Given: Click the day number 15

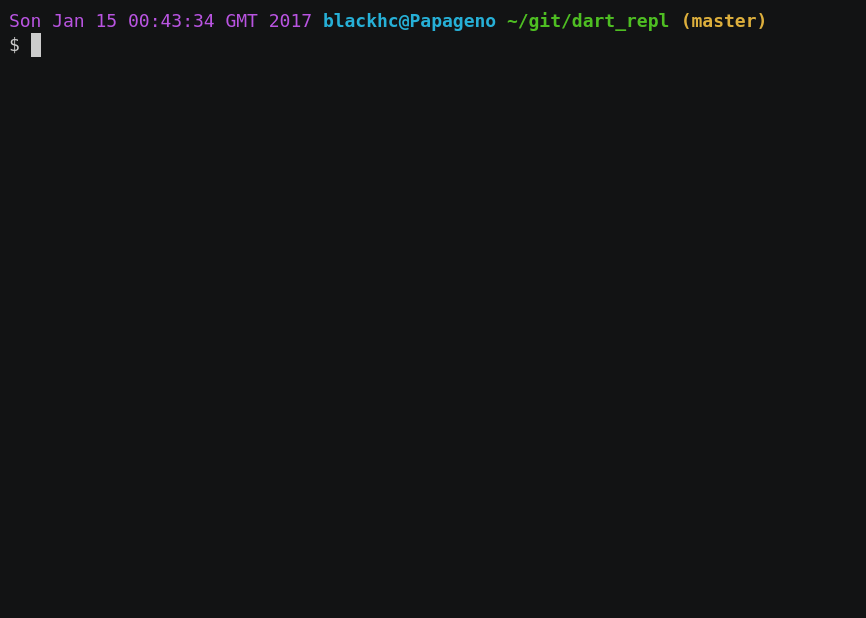Looking at the screenshot, I should pos(106,21).
